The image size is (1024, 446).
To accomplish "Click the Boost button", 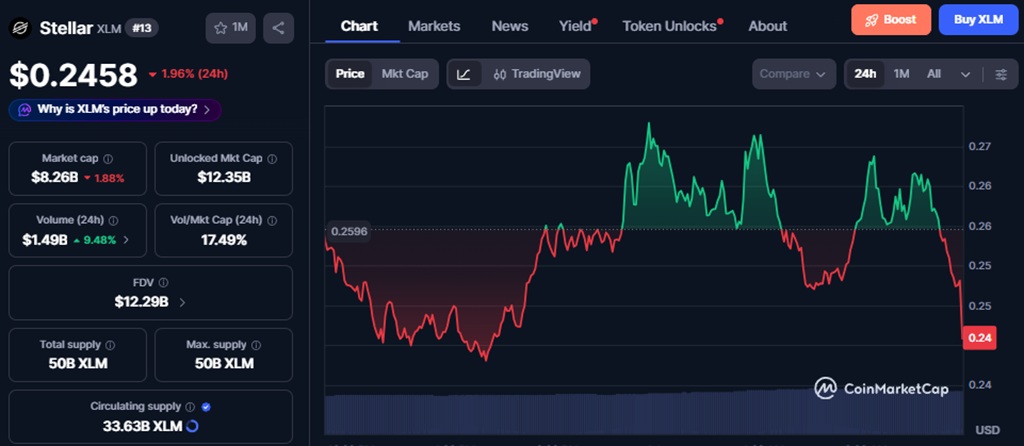I will pos(891,20).
